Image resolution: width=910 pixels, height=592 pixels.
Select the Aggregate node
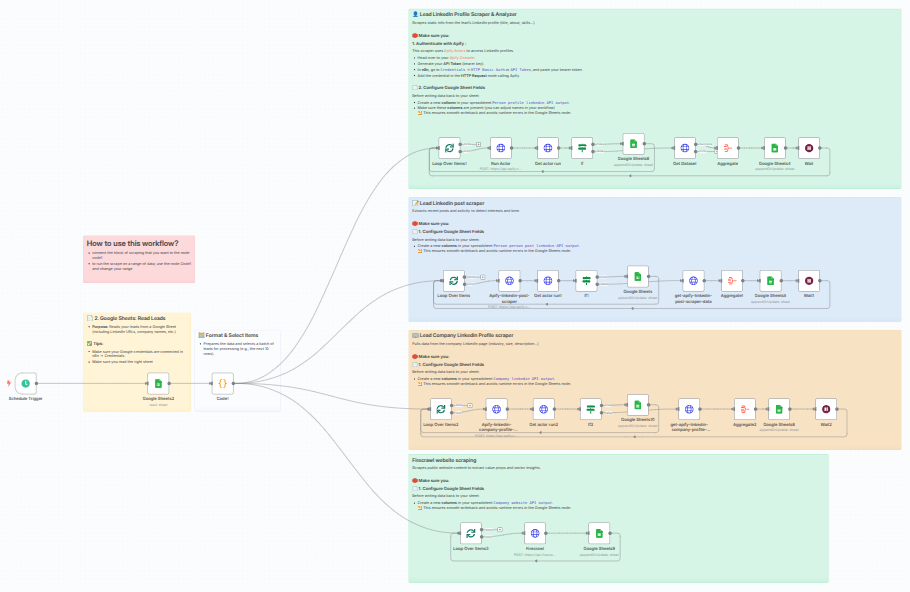tap(727, 148)
